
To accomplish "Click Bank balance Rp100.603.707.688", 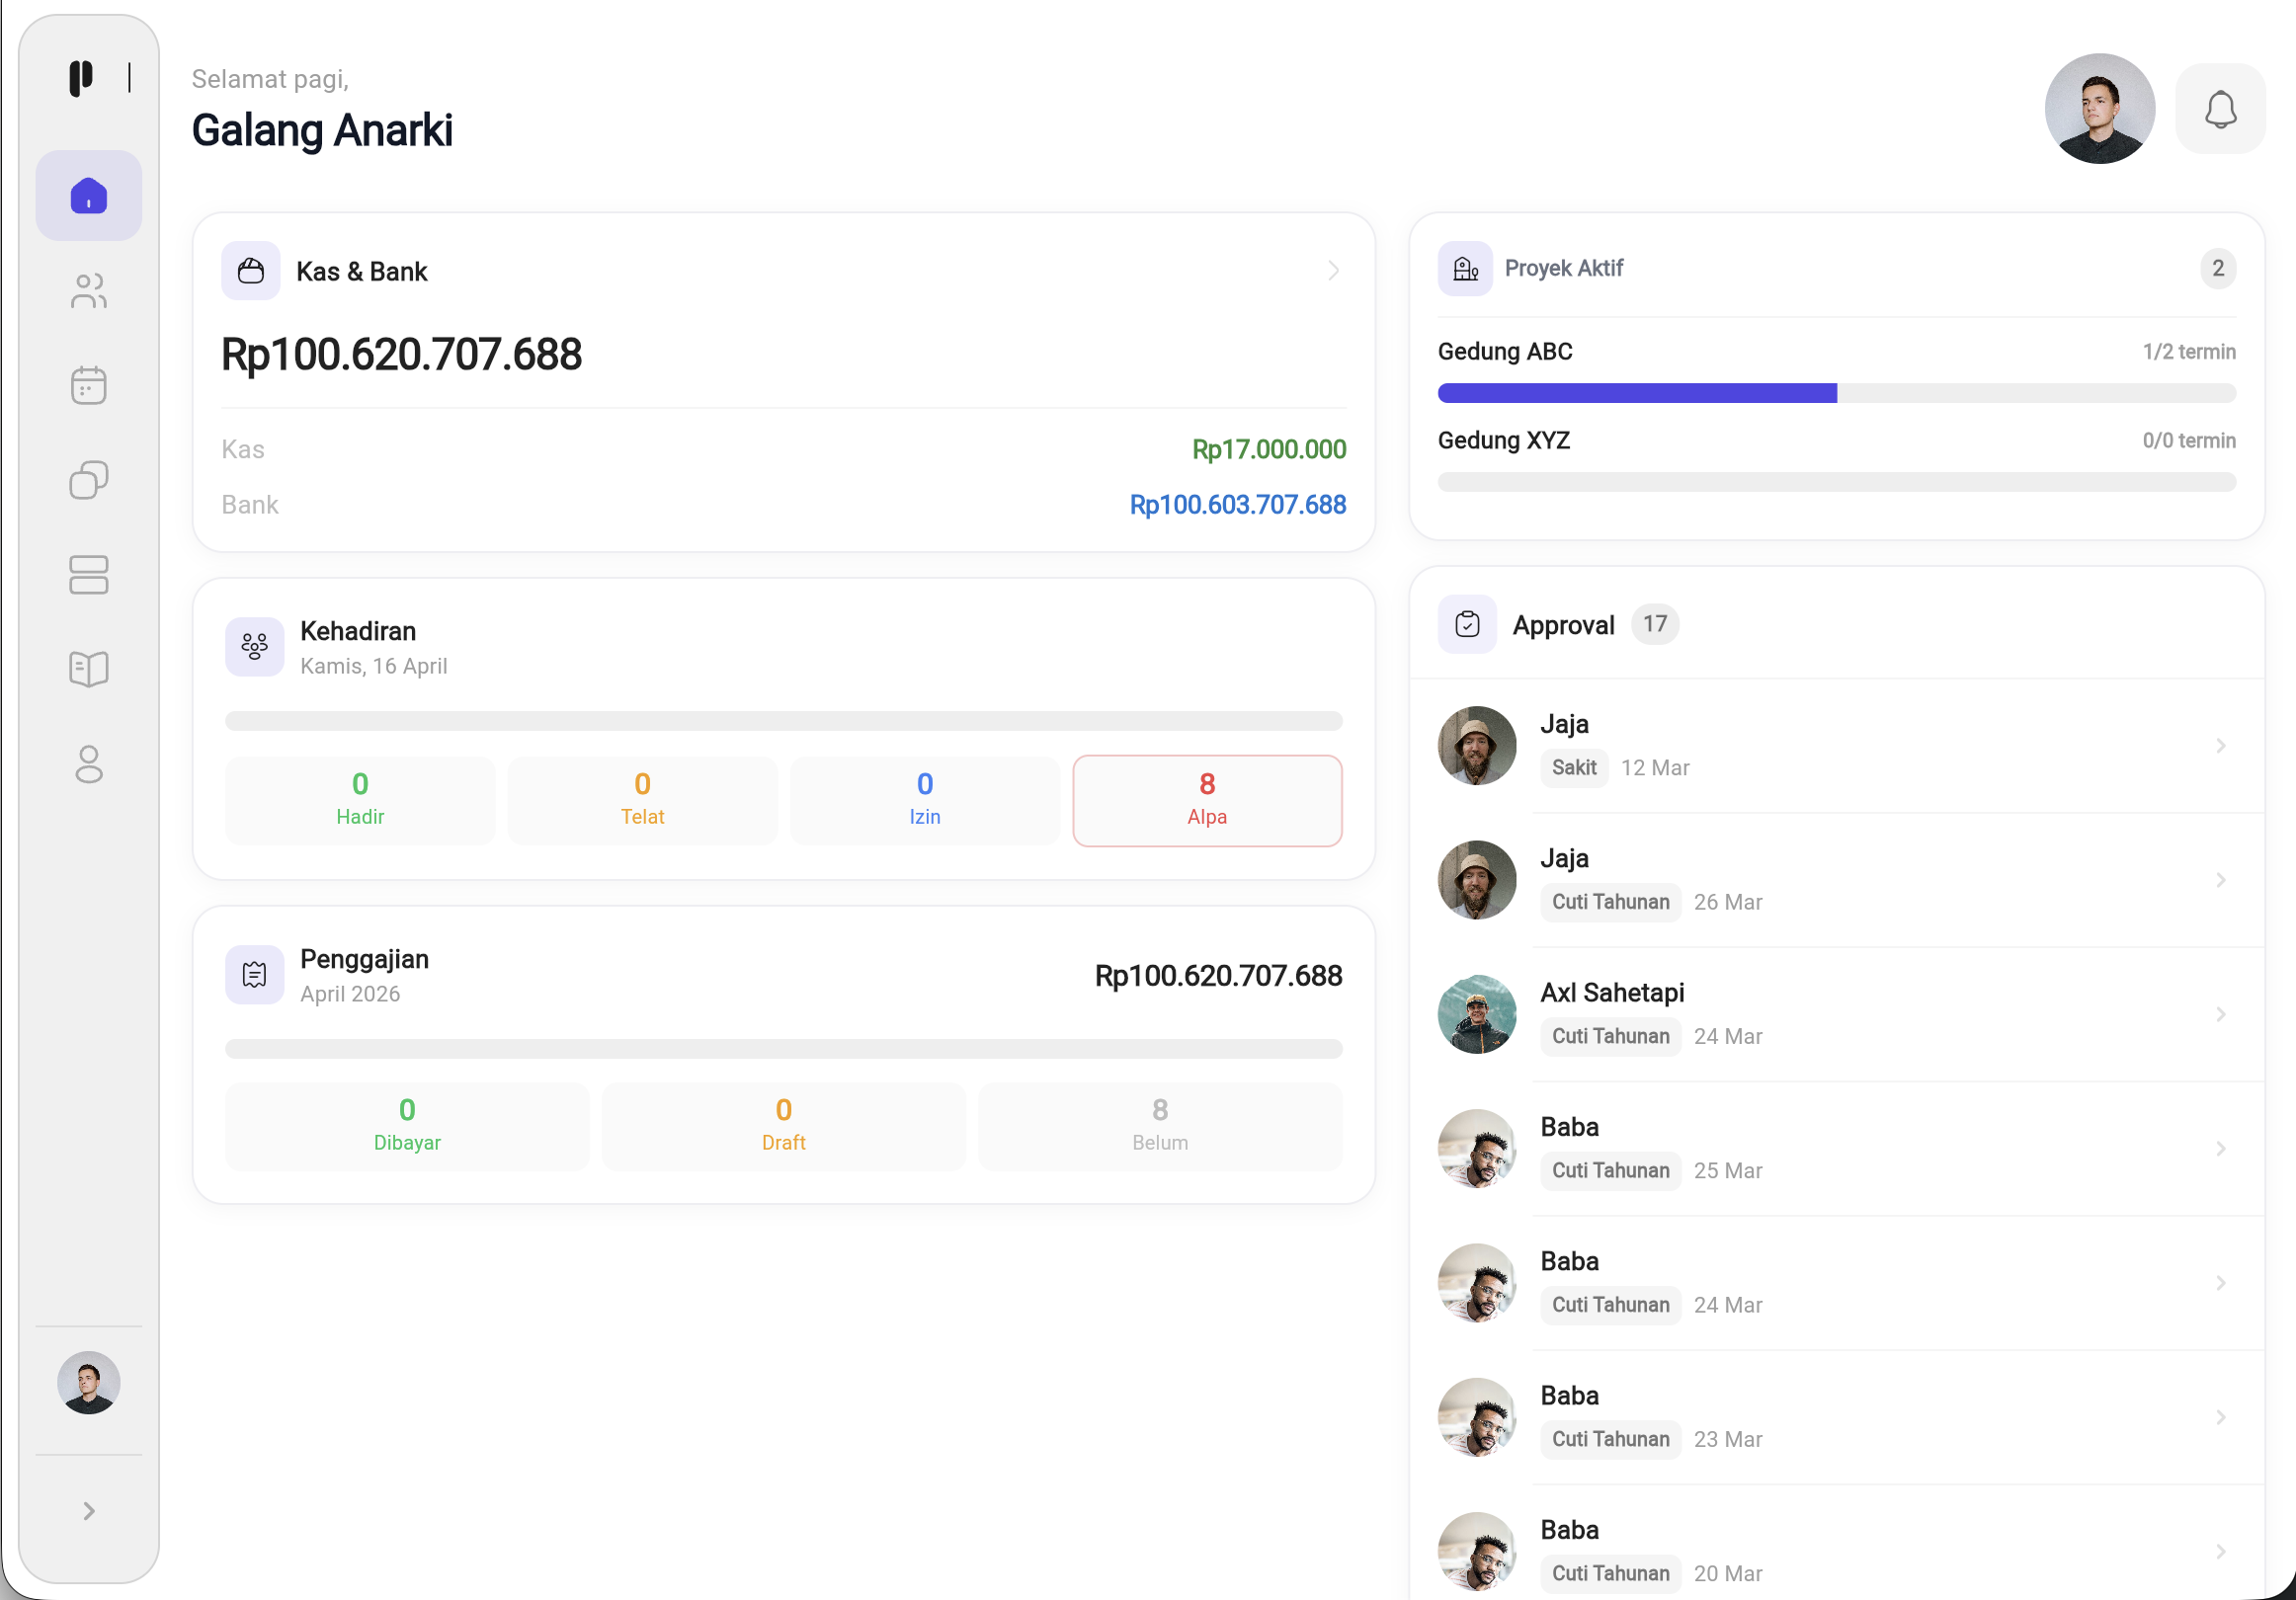I will (x=1237, y=504).
